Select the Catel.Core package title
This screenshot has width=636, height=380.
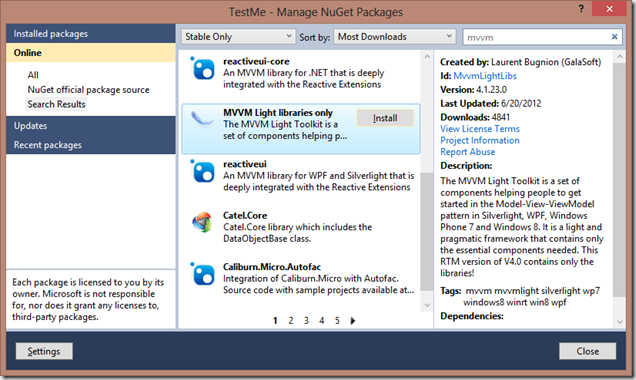tap(245, 215)
